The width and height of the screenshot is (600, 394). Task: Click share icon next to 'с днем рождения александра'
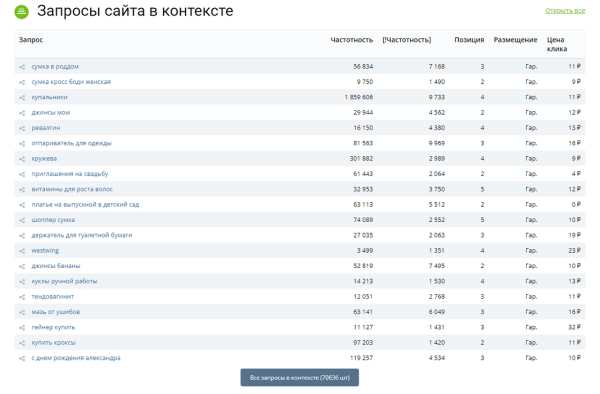pos(22,358)
